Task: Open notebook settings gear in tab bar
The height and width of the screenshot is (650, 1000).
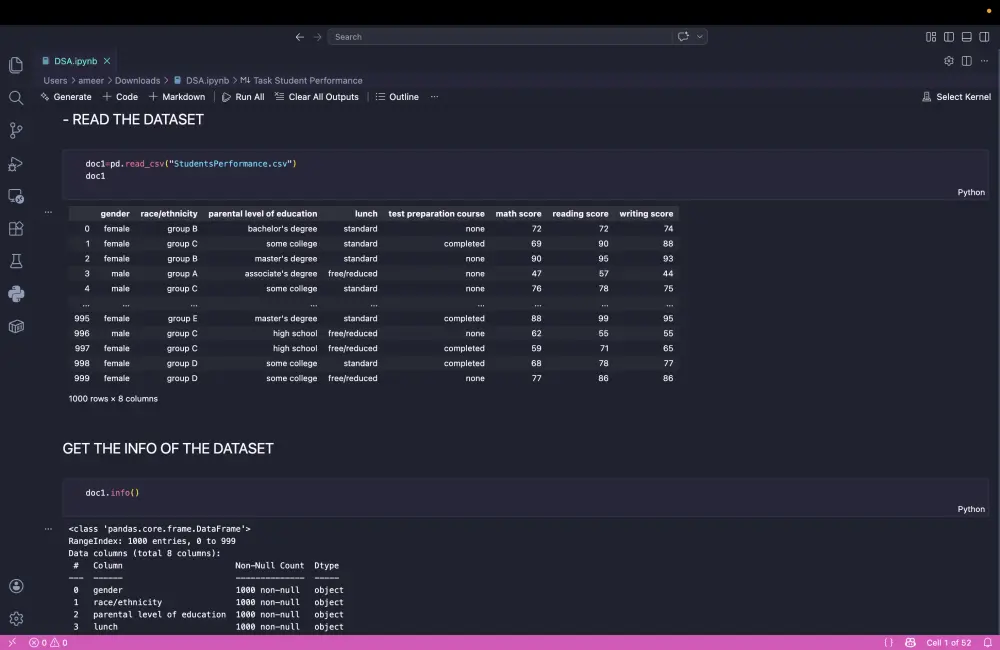Action: coord(949,61)
